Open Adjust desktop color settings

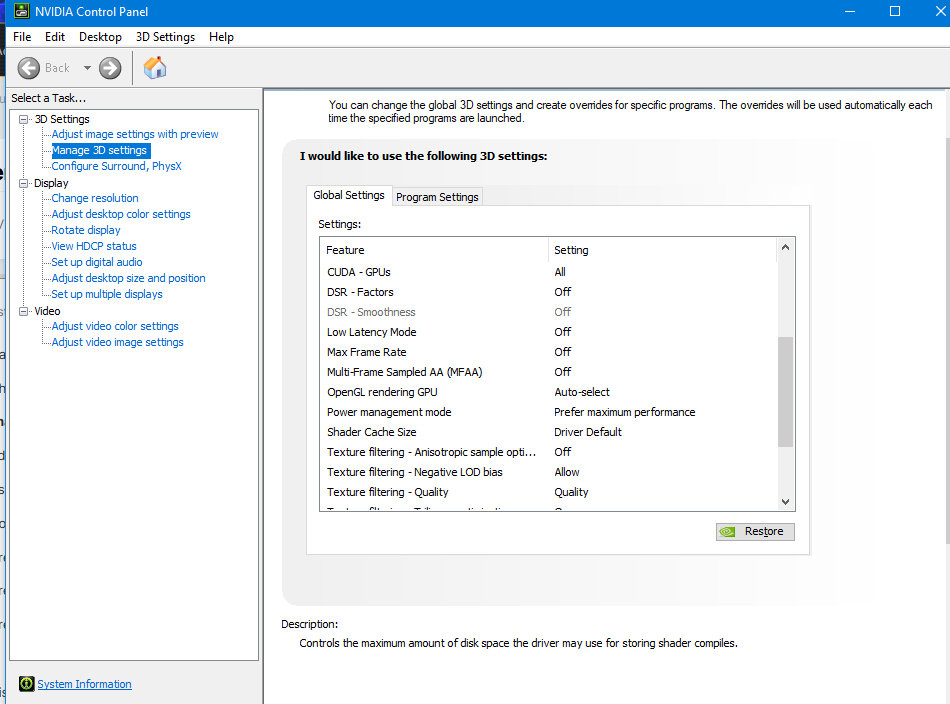click(x=121, y=214)
